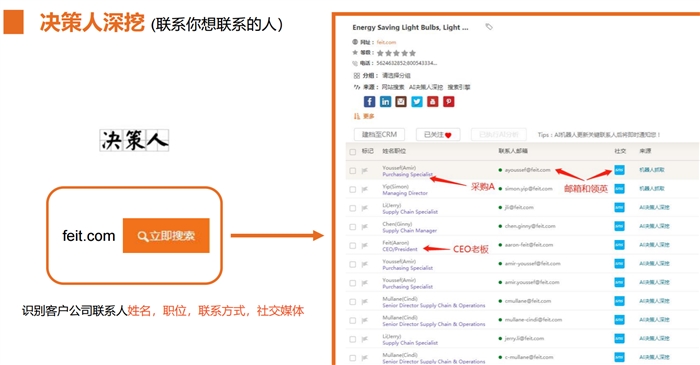Screen dimensions: 700x365
Task: Click email mullane-cindi@feit.com
Action: (x=533, y=320)
